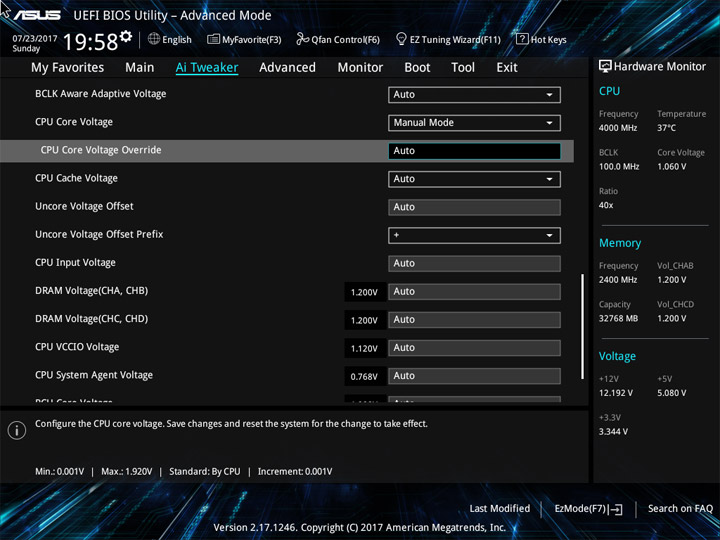Click the EZ Tuning Wizard lightbulb icon
This screenshot has width=720, height=540.
[x=401, y=39]
